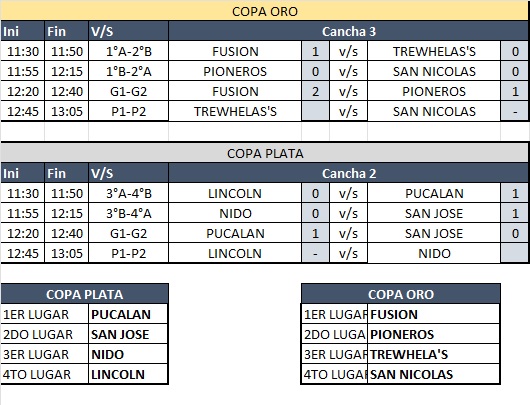The width and height of the screenshot is (530, 405).
Task: Click the Cancha 3 header cell
Action: coord(348,31)
